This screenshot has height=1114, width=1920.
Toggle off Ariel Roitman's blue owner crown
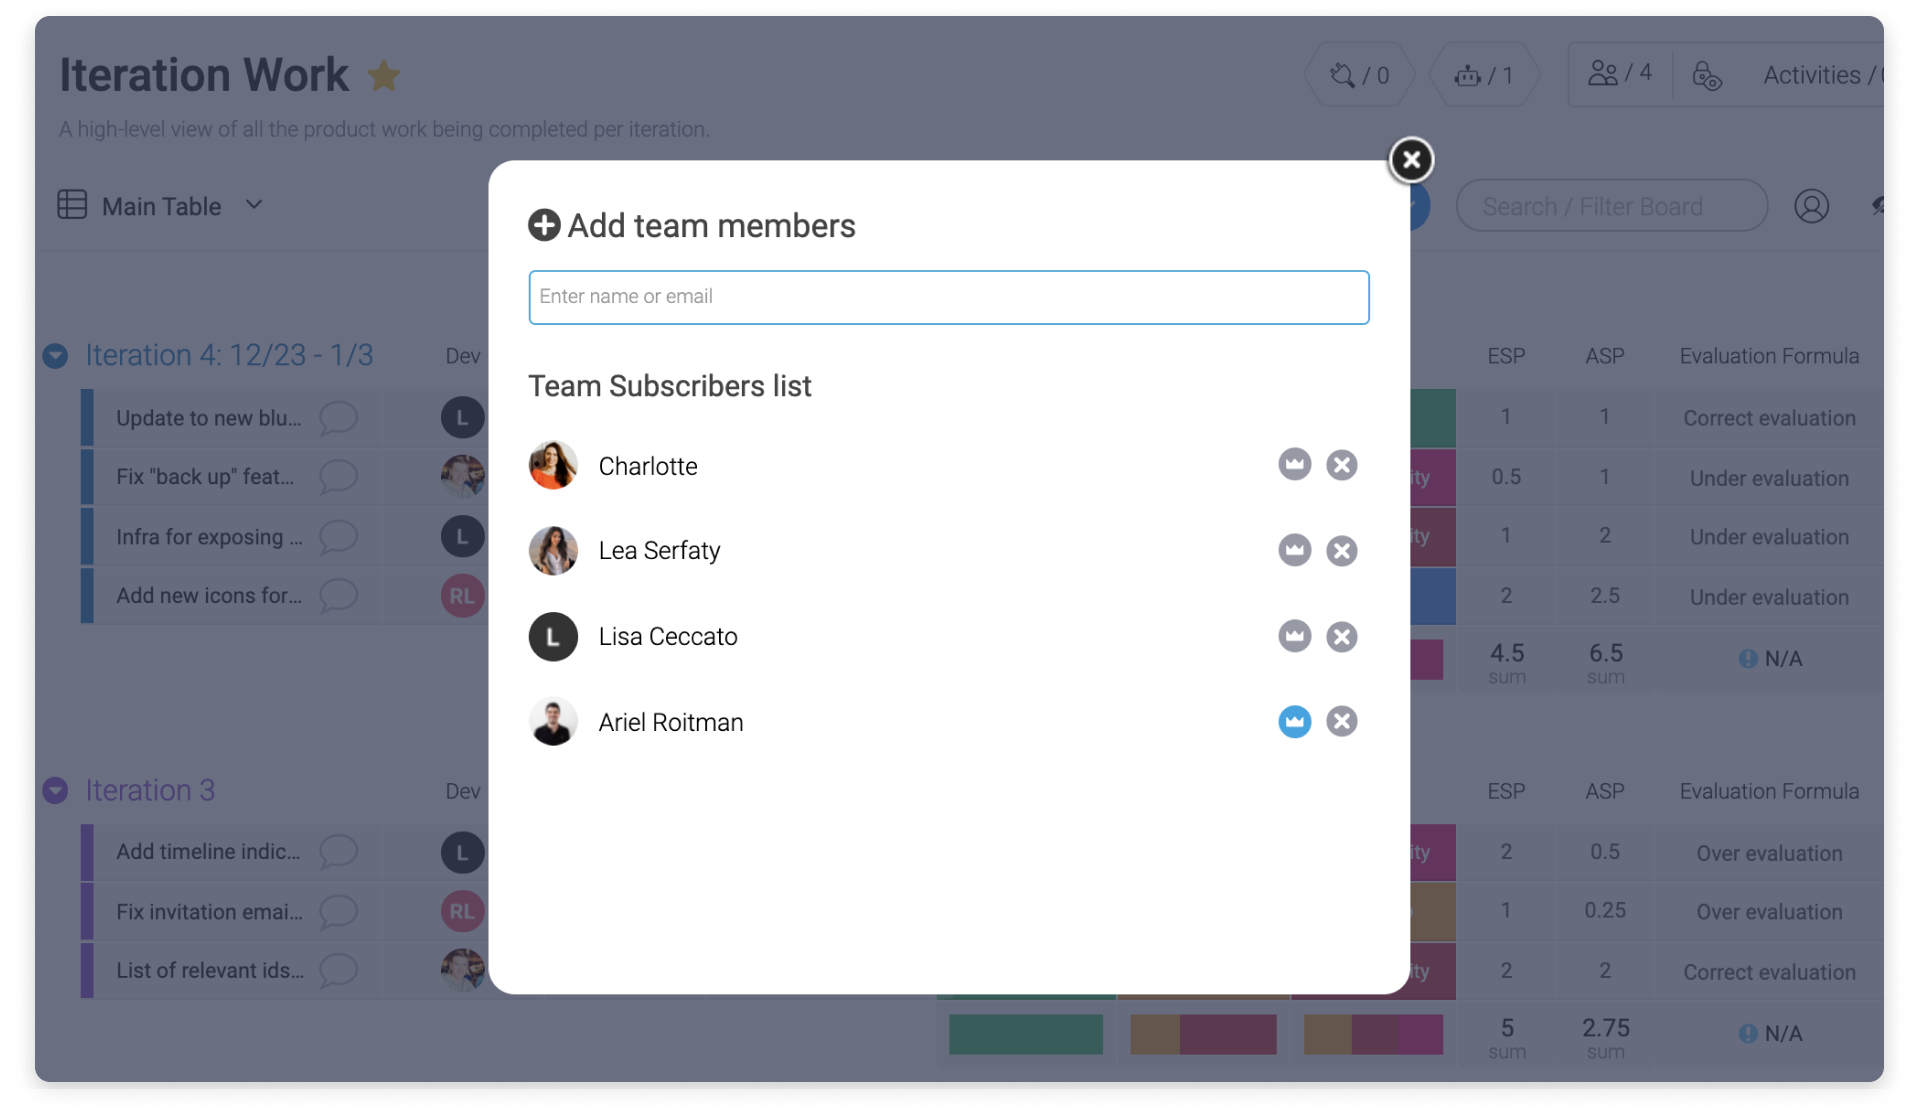1294,722
